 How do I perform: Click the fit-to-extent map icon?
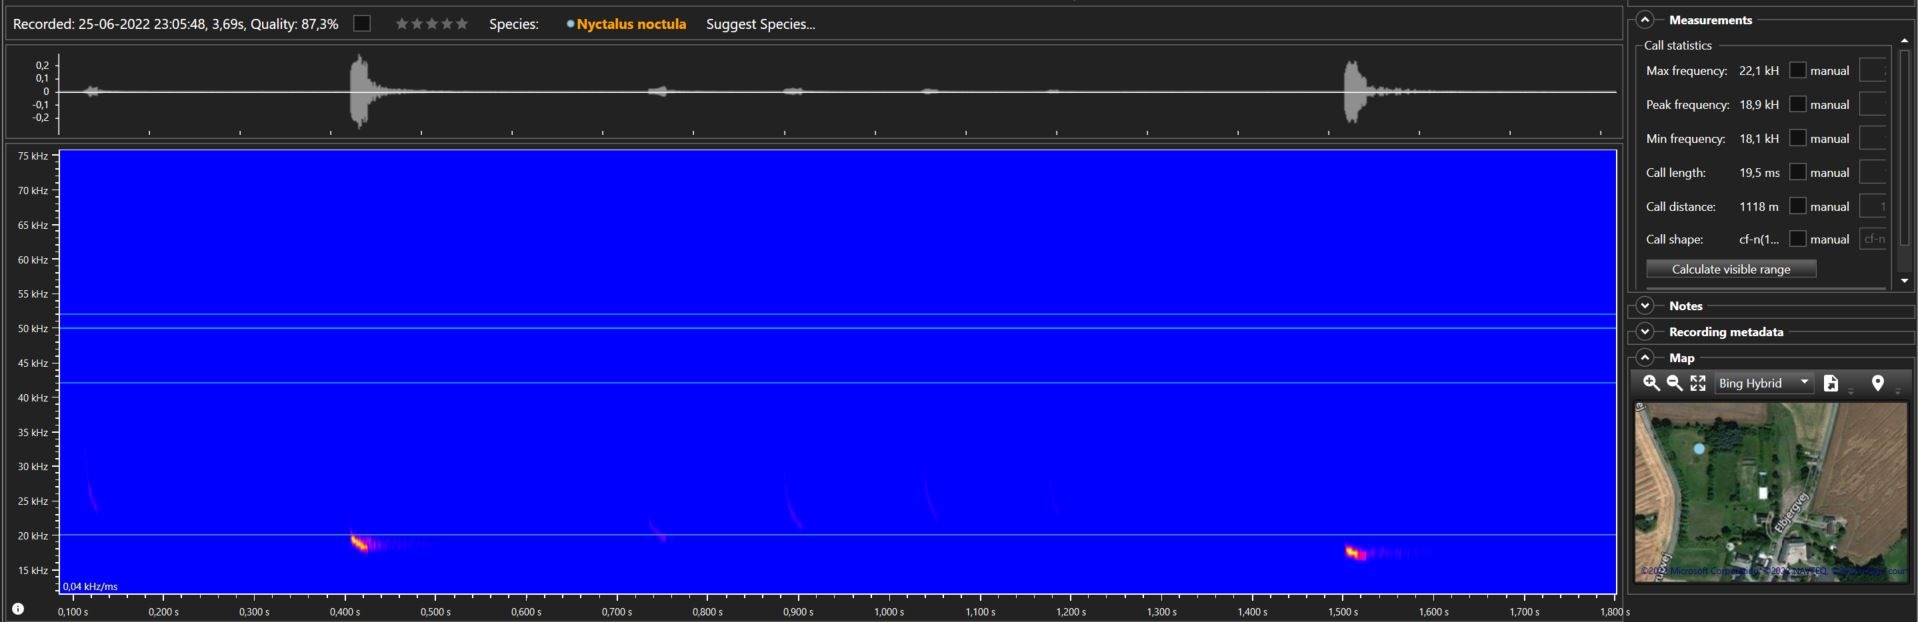[1698, 384]
